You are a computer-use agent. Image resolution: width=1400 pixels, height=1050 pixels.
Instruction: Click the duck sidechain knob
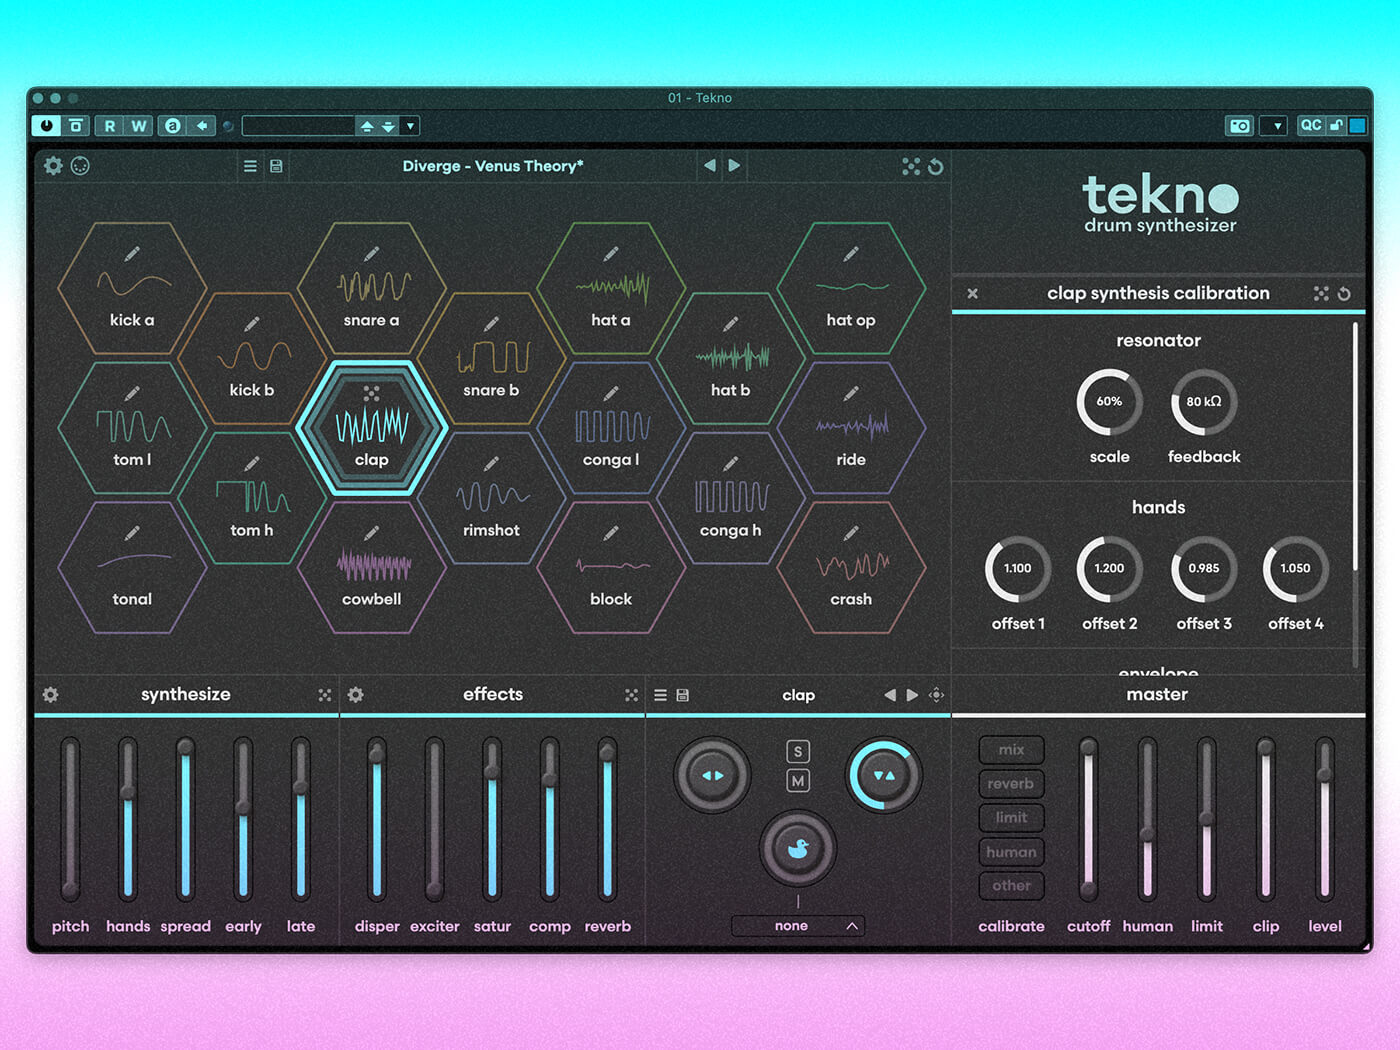[x=797, y=849]
